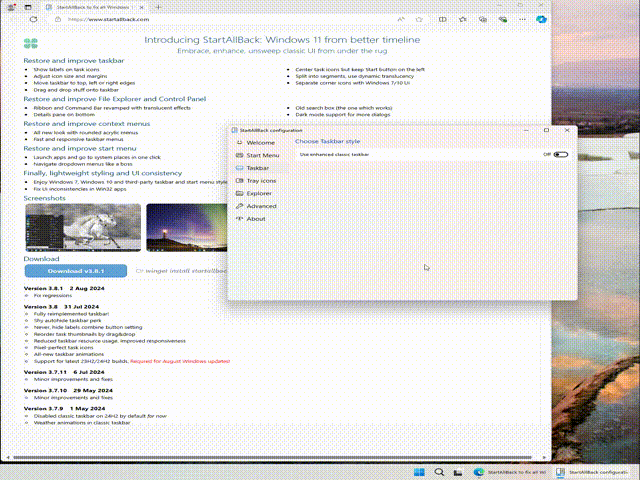This screenshot has height=480, width=640.
Task: Click the StartAllBack green clover logo
Action: (x=31, y=43)
